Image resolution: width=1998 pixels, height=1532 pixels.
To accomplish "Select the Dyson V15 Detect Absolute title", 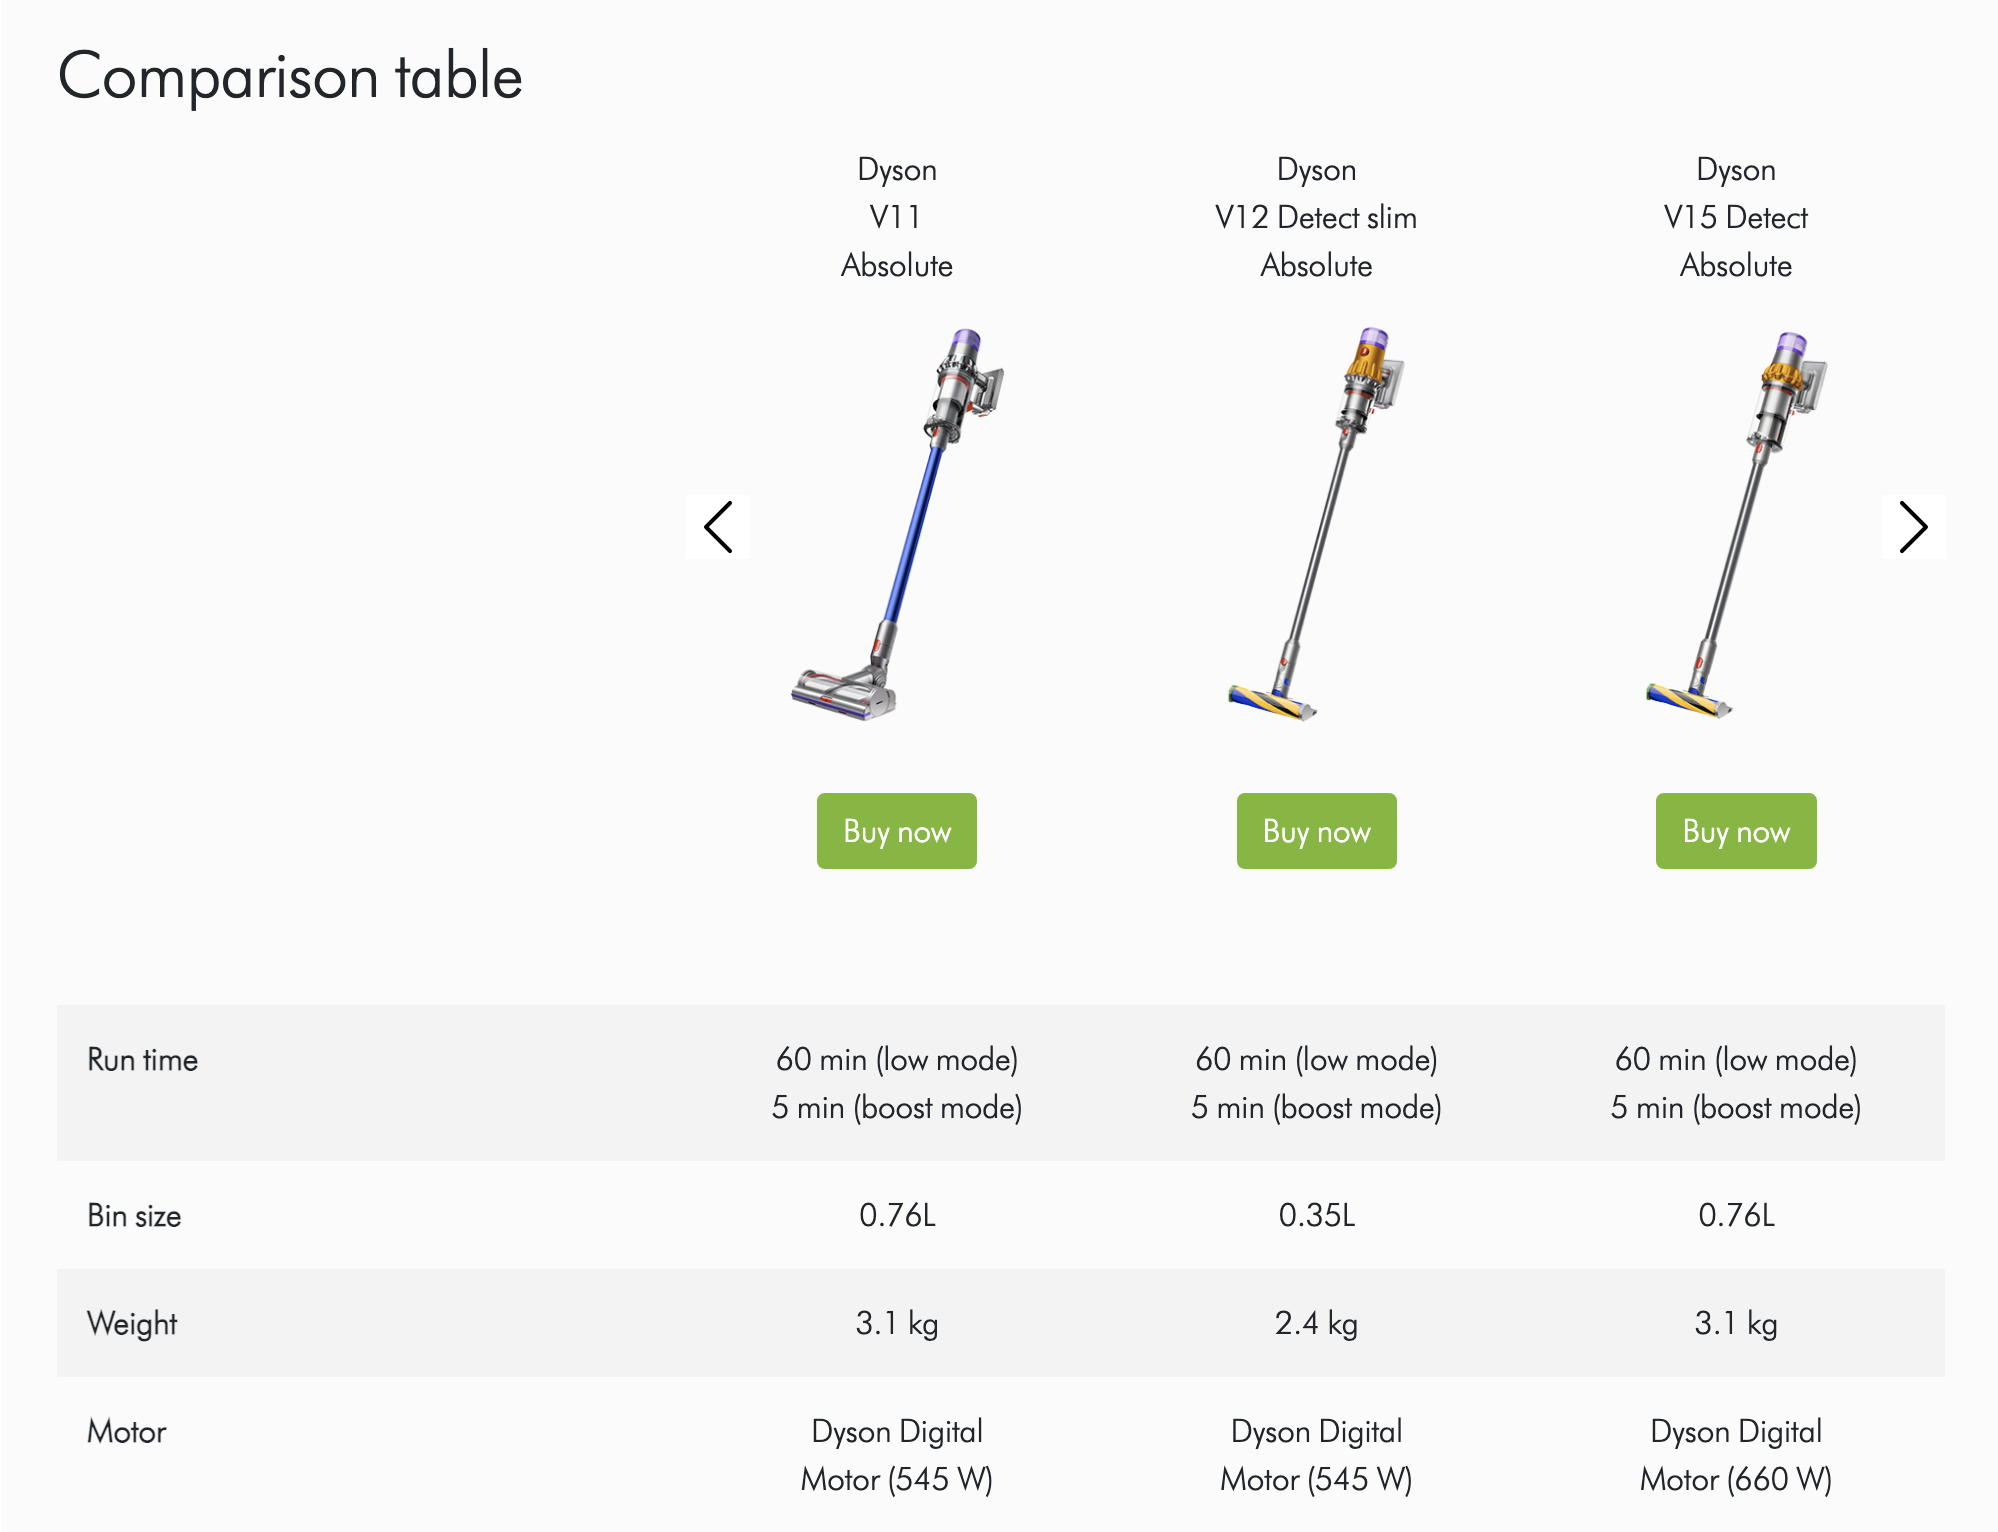I will tap(1736, 217).
